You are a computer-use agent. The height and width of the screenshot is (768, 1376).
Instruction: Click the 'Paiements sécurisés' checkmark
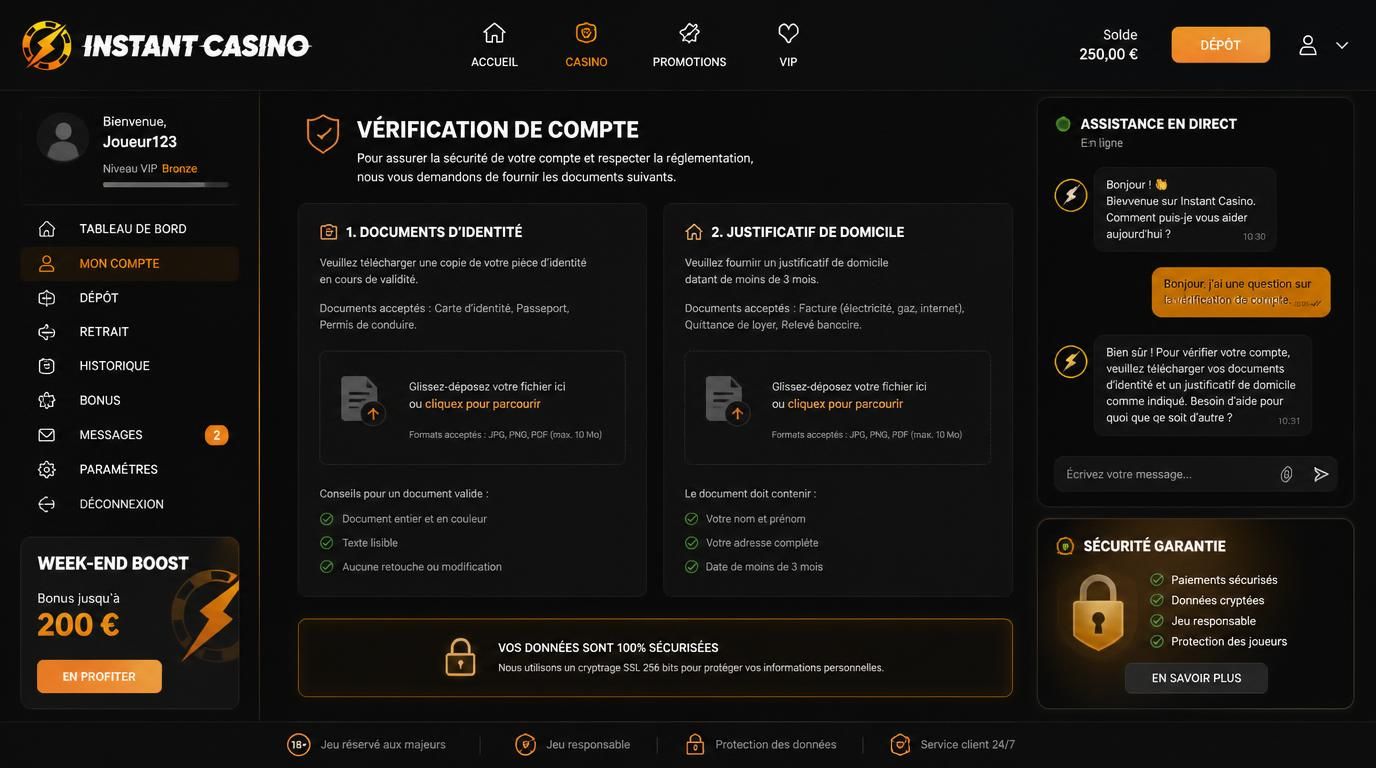[x=1157, y=580]
